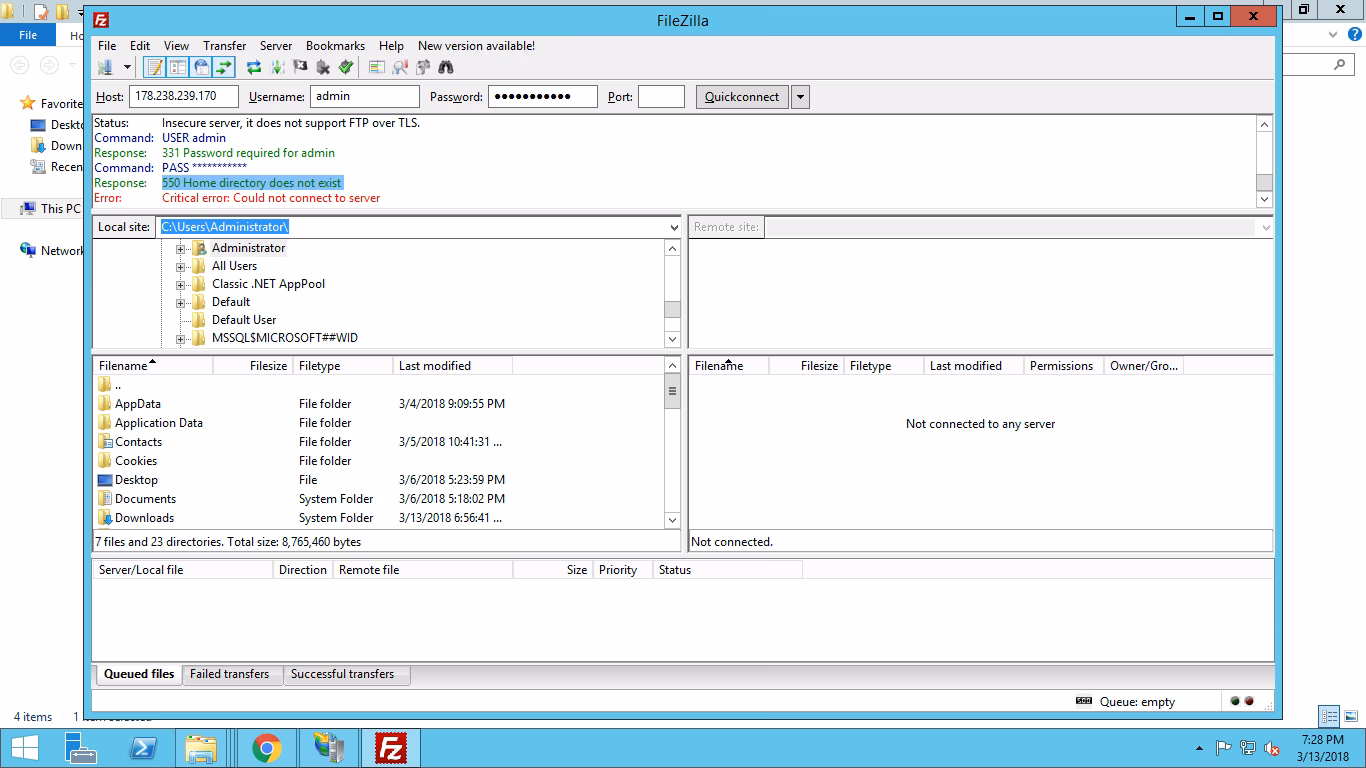Toggle the transfer queue display
This screenshot has height=768, width=1366.
coord(224,68)
